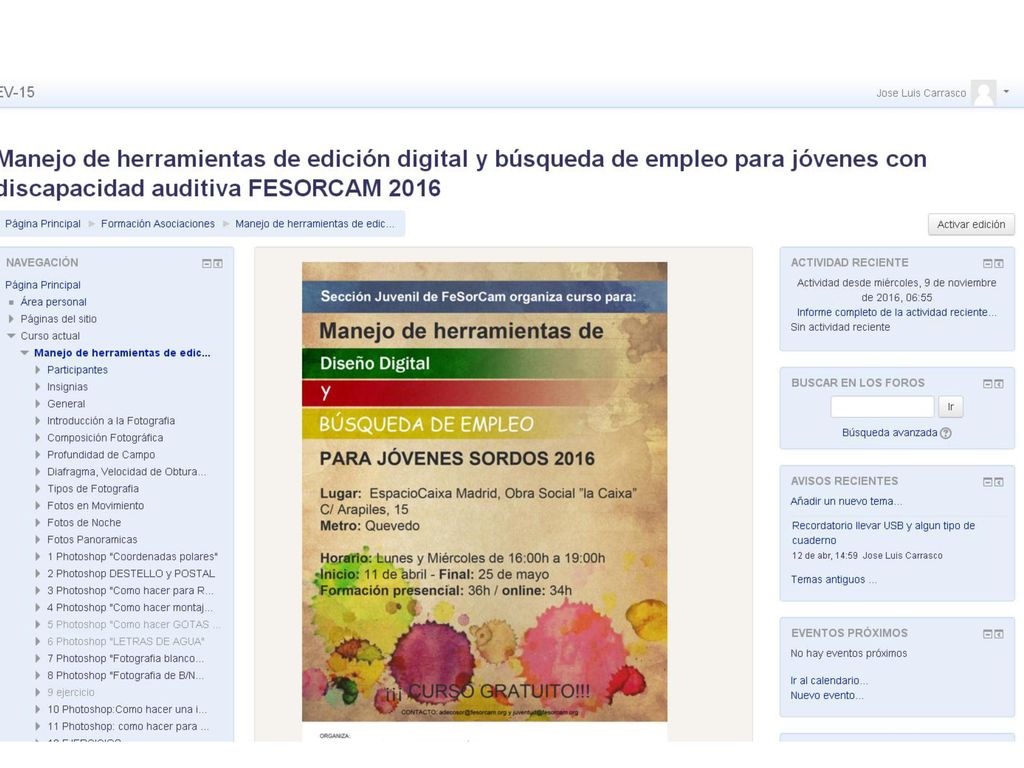1024x768 pixels.
Task: Open 3 Photoshop "Como hacer para R..." section
Action: 131,590
